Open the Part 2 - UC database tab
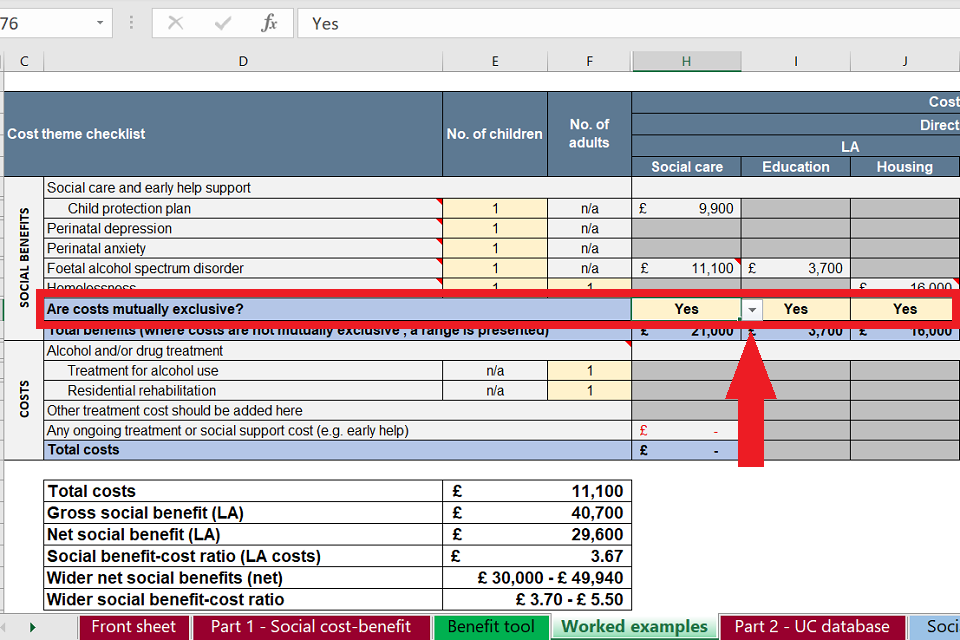This screenshot has height=640, width=960. [x=811, y=627]
